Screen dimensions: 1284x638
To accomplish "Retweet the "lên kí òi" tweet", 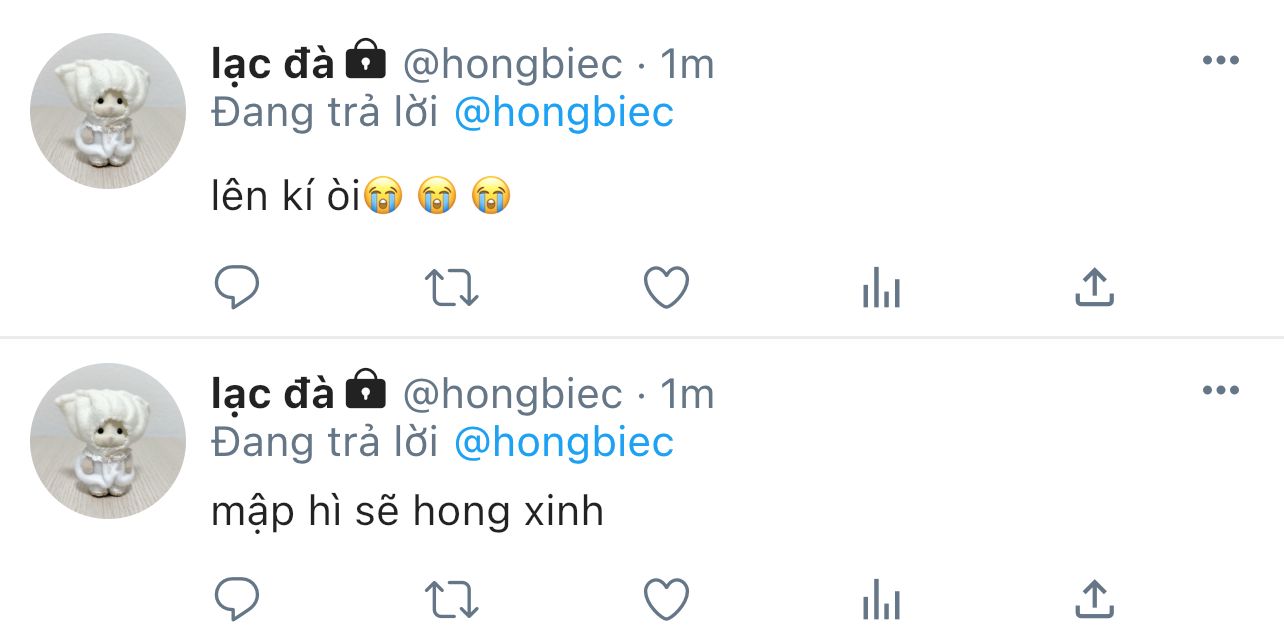I will click(x=452, y=289).
